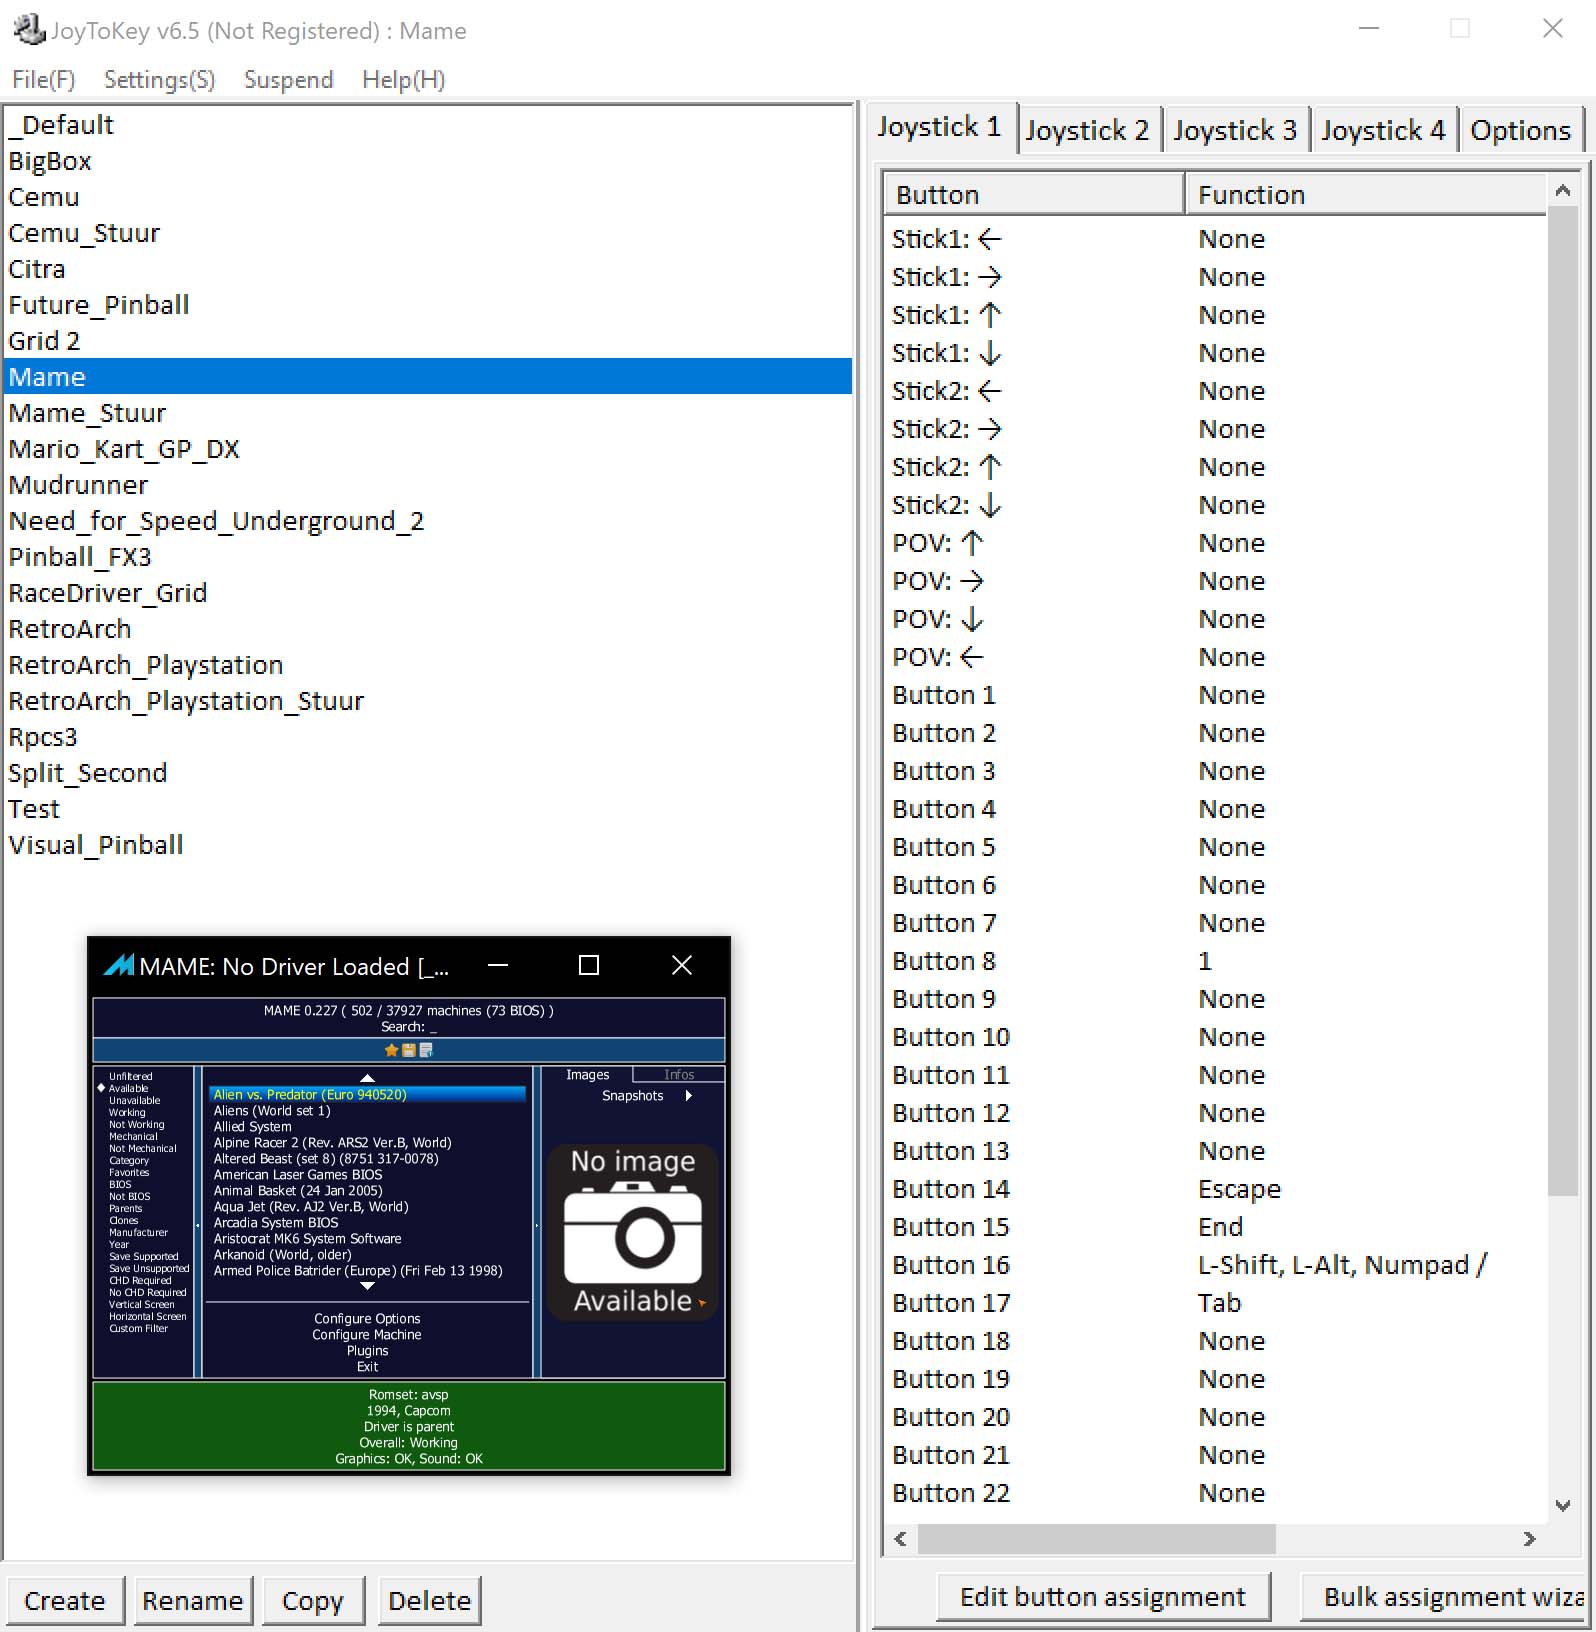Click the scroll down arrow of button list
Screen dimensions: 1596x1632
pos(1563,1505)
